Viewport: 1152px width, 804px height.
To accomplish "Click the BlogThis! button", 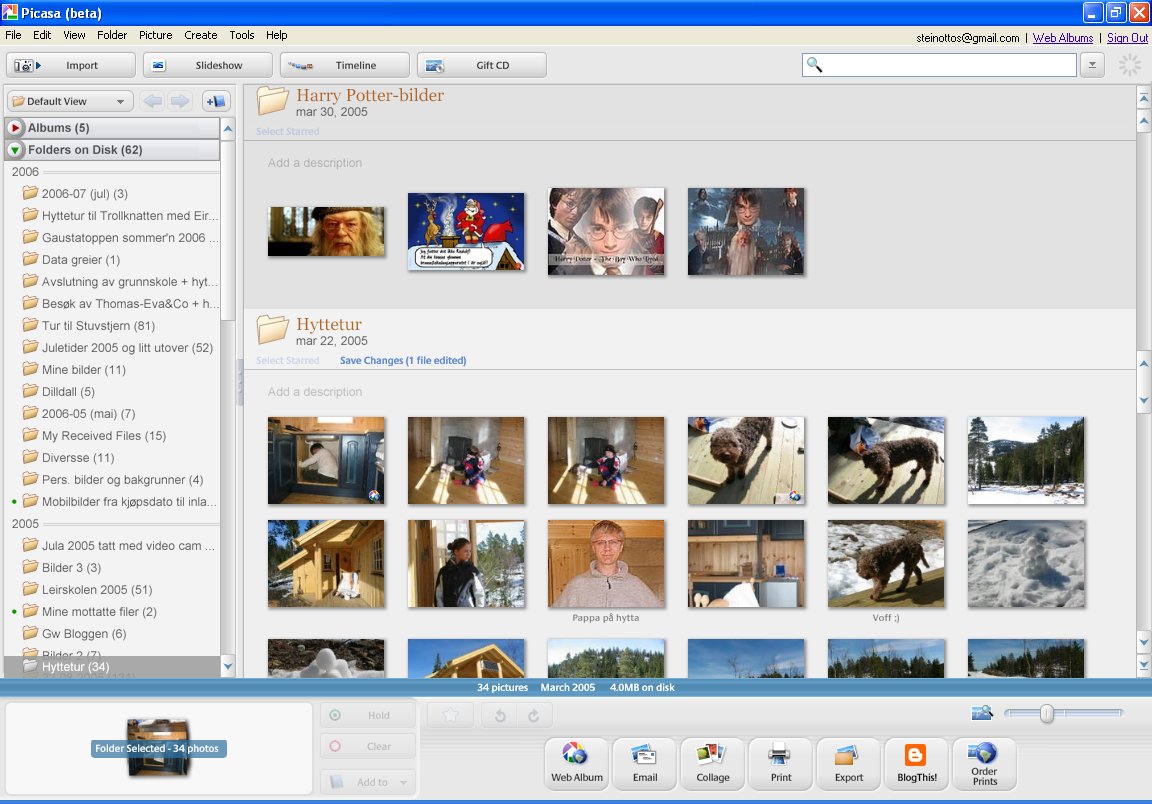I will 917,764.
